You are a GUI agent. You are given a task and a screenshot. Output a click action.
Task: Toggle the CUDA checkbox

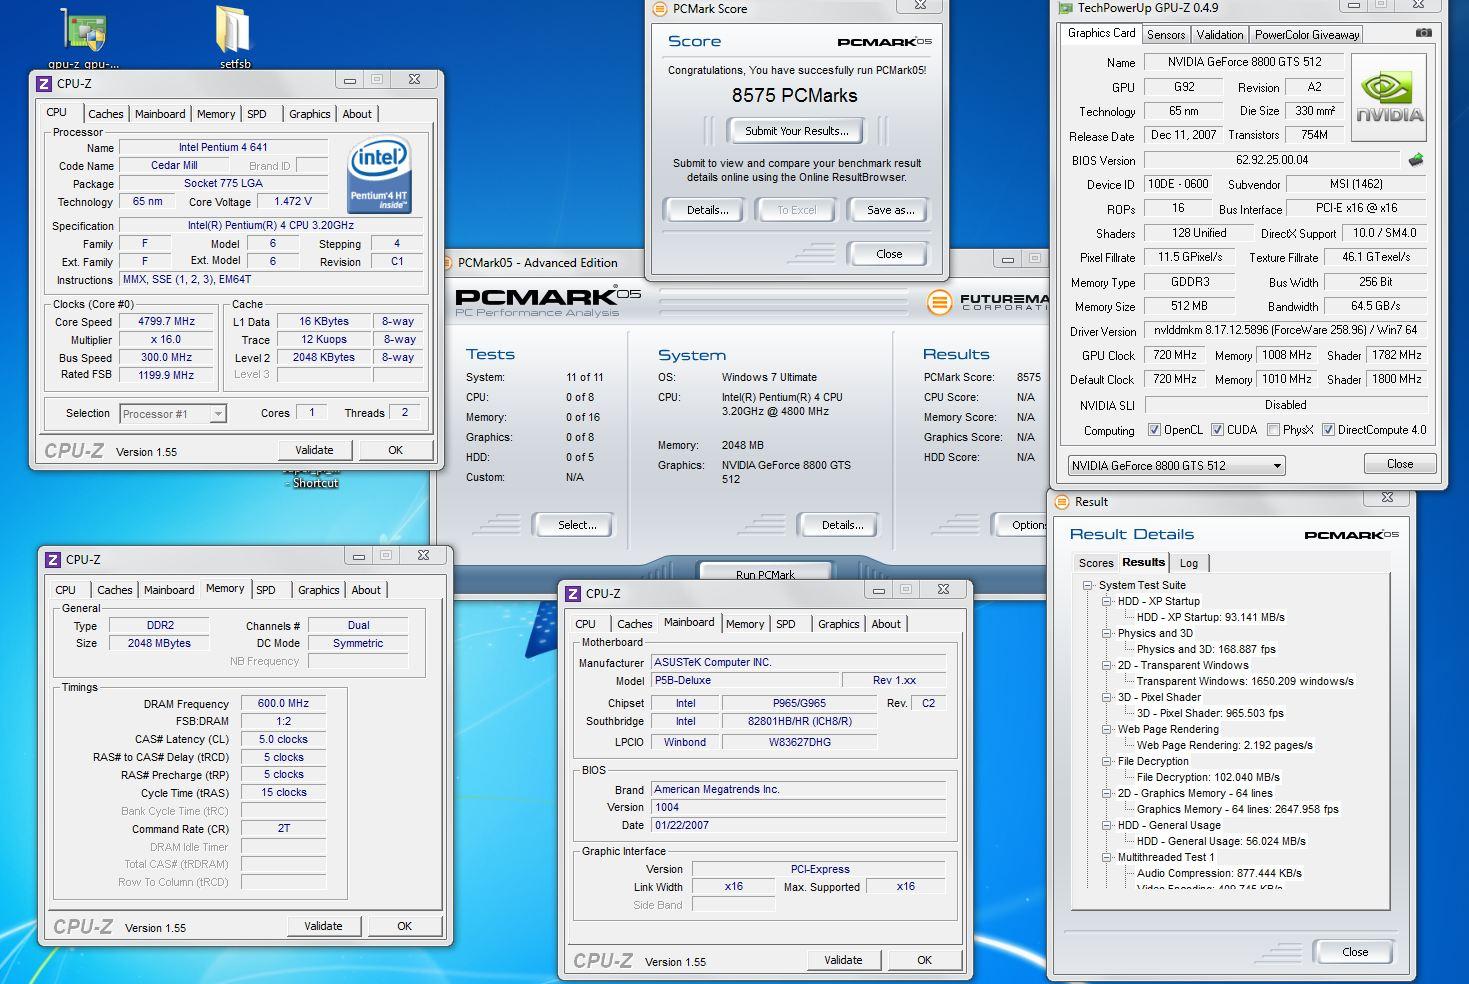point(1217,430)
